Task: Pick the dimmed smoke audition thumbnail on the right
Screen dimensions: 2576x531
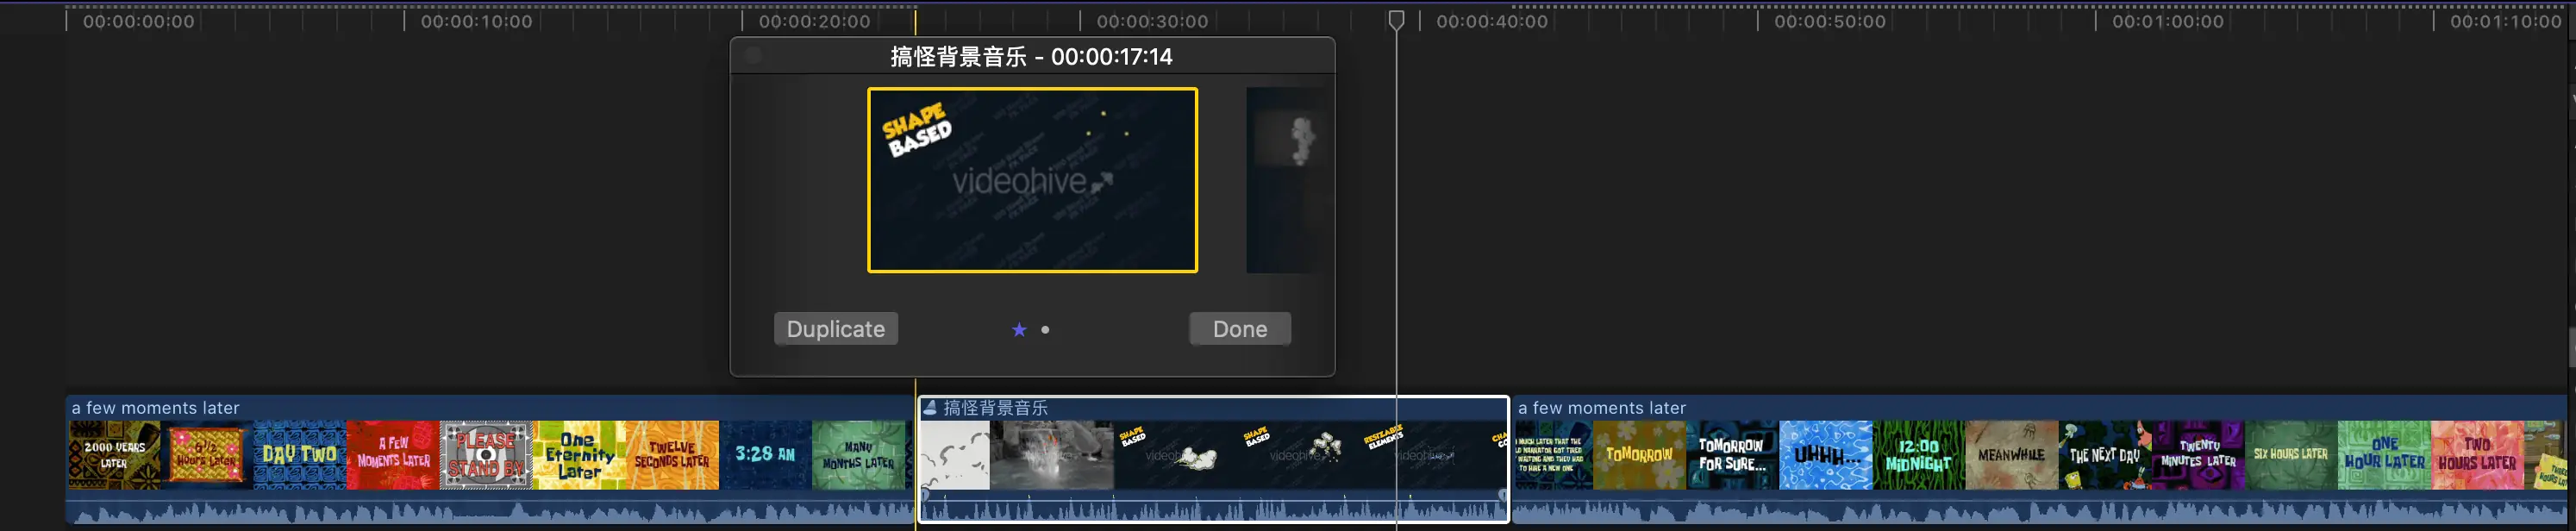Action: (x=1286, y=180)
